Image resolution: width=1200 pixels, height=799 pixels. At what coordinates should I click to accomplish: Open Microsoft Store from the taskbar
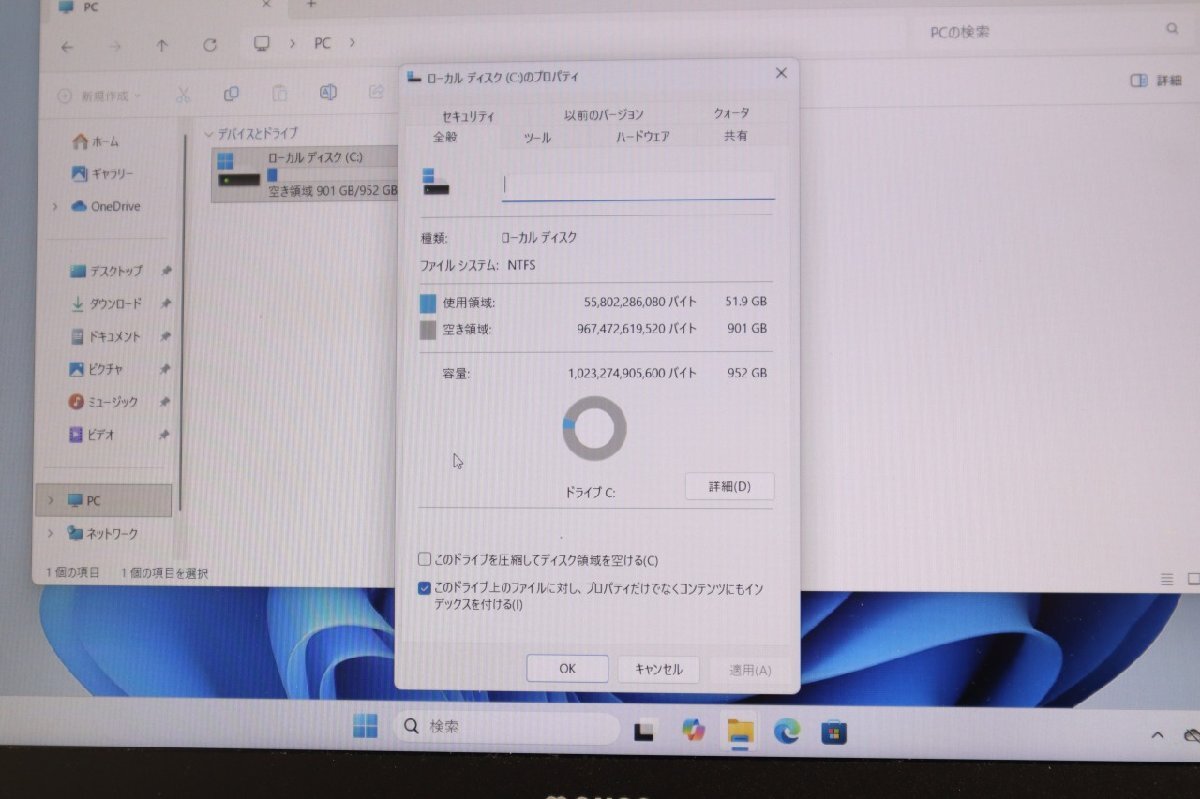pos(832,732)
